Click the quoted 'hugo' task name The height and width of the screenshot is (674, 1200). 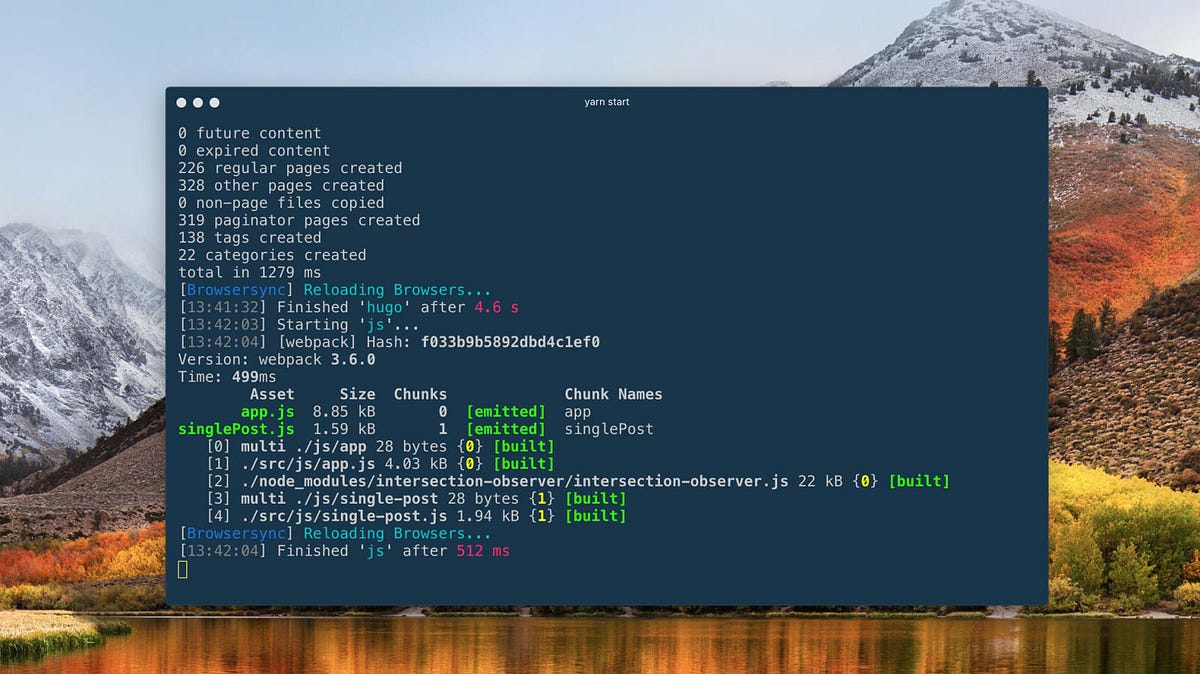385,307
